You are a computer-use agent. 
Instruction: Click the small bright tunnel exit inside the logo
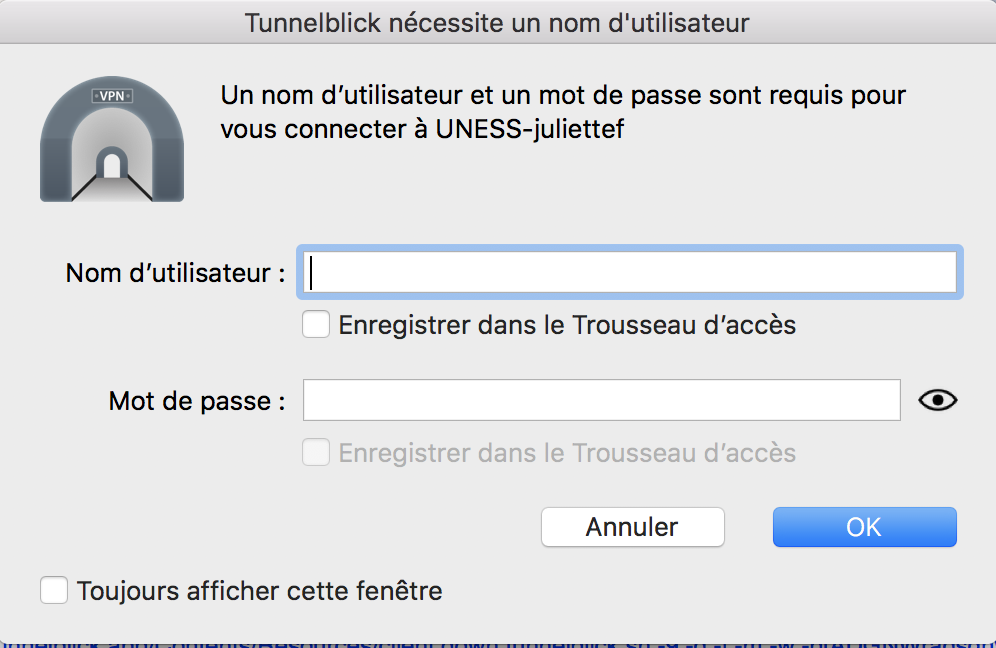coord(112,166)
